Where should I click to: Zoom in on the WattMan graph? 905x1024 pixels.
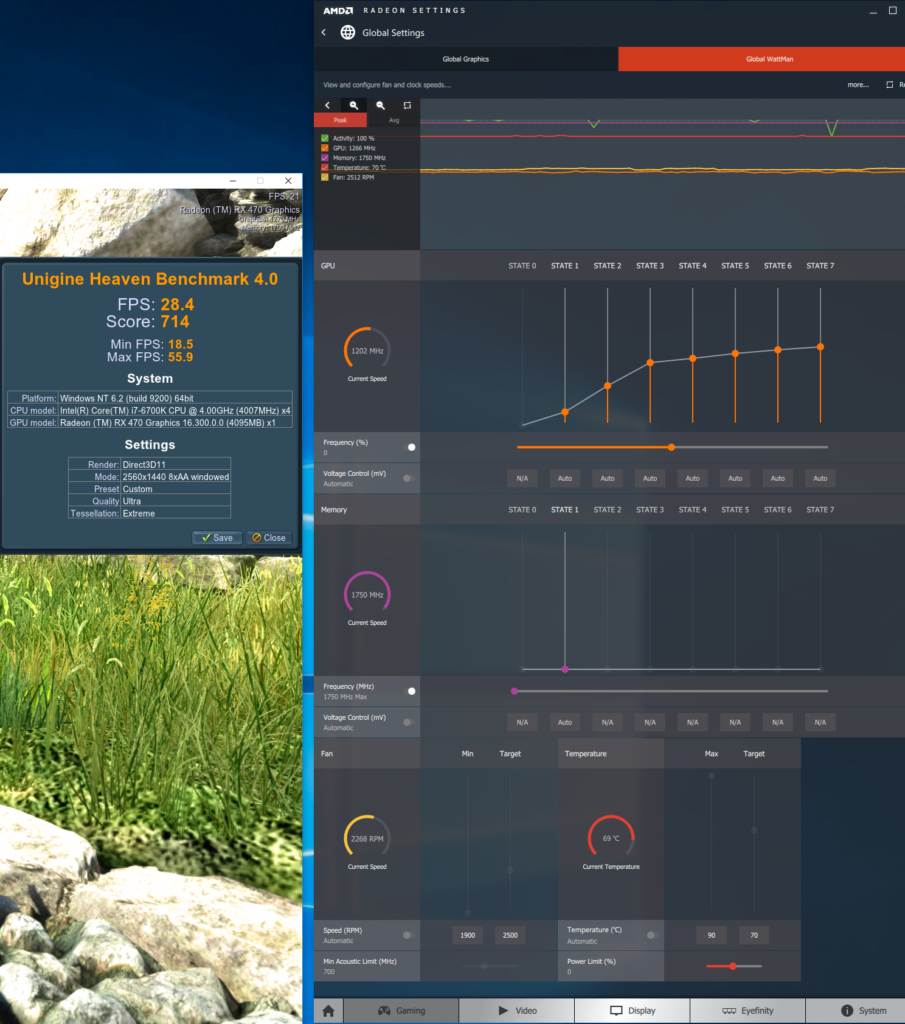point(353,105)
